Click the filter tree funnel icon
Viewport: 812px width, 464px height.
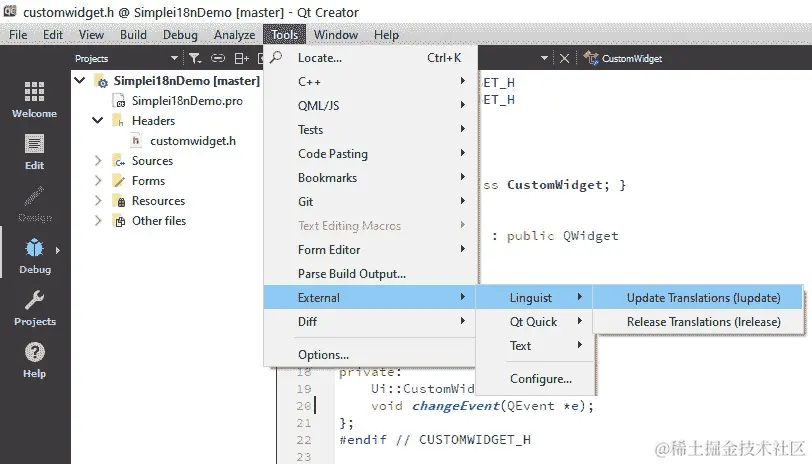[195, 59]
